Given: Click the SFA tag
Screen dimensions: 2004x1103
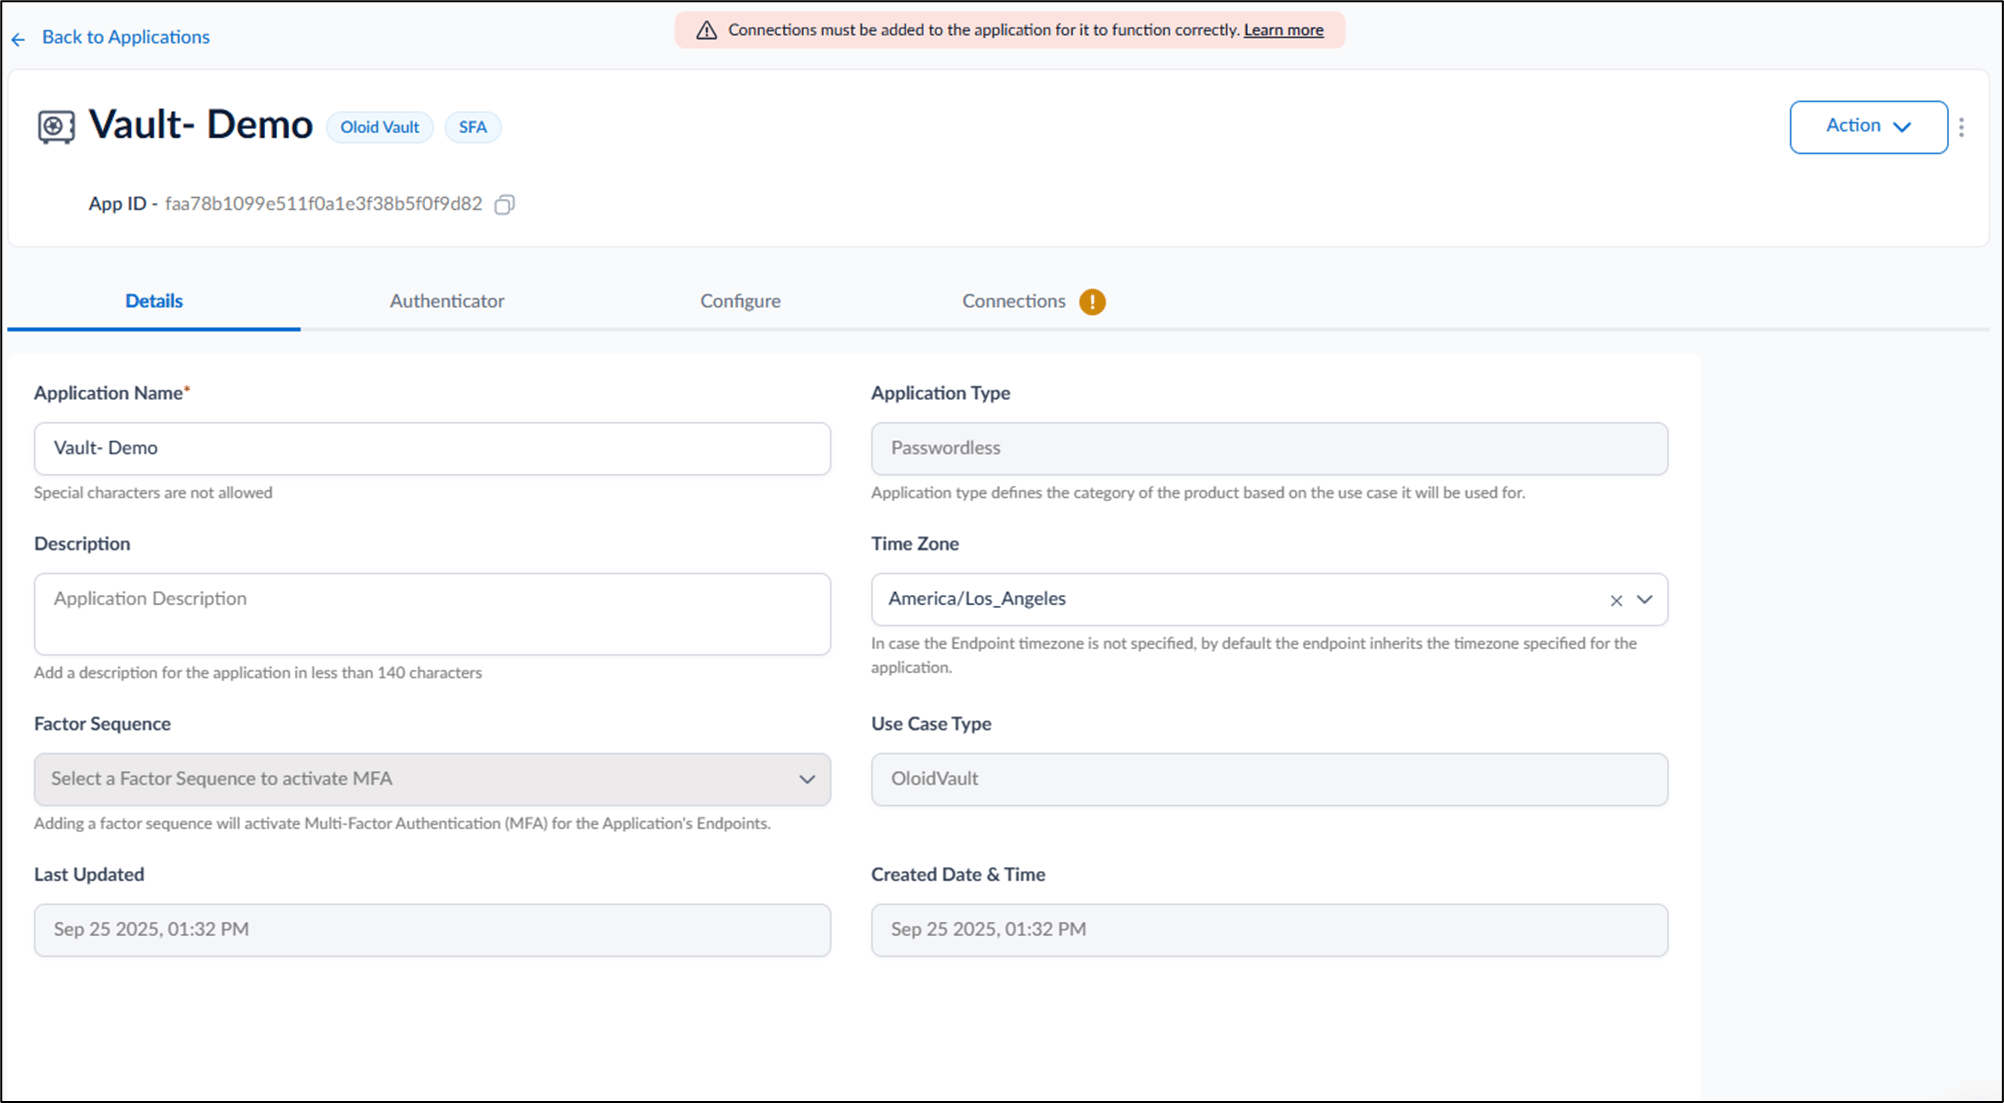Looking at the screenshot, I should coord(473,127).
